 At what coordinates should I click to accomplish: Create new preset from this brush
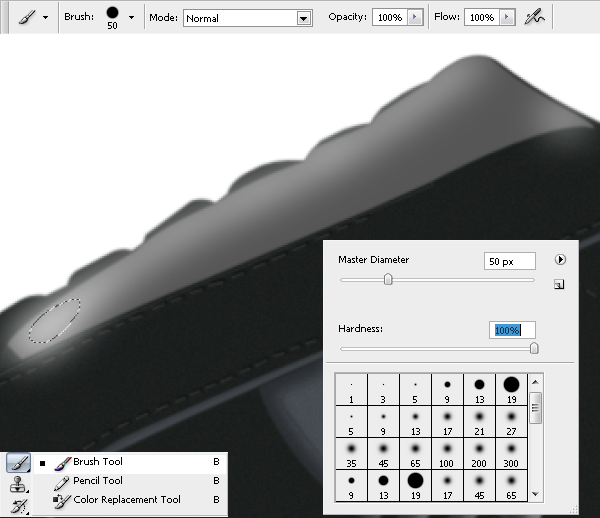pos(559,284)
